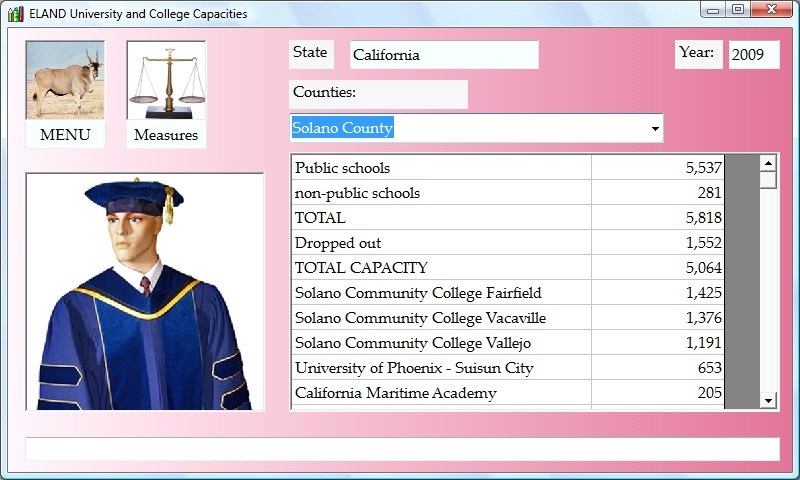Select the Public schools row
This screenshot has width=800, height=480.
click(x=440, y=168)
